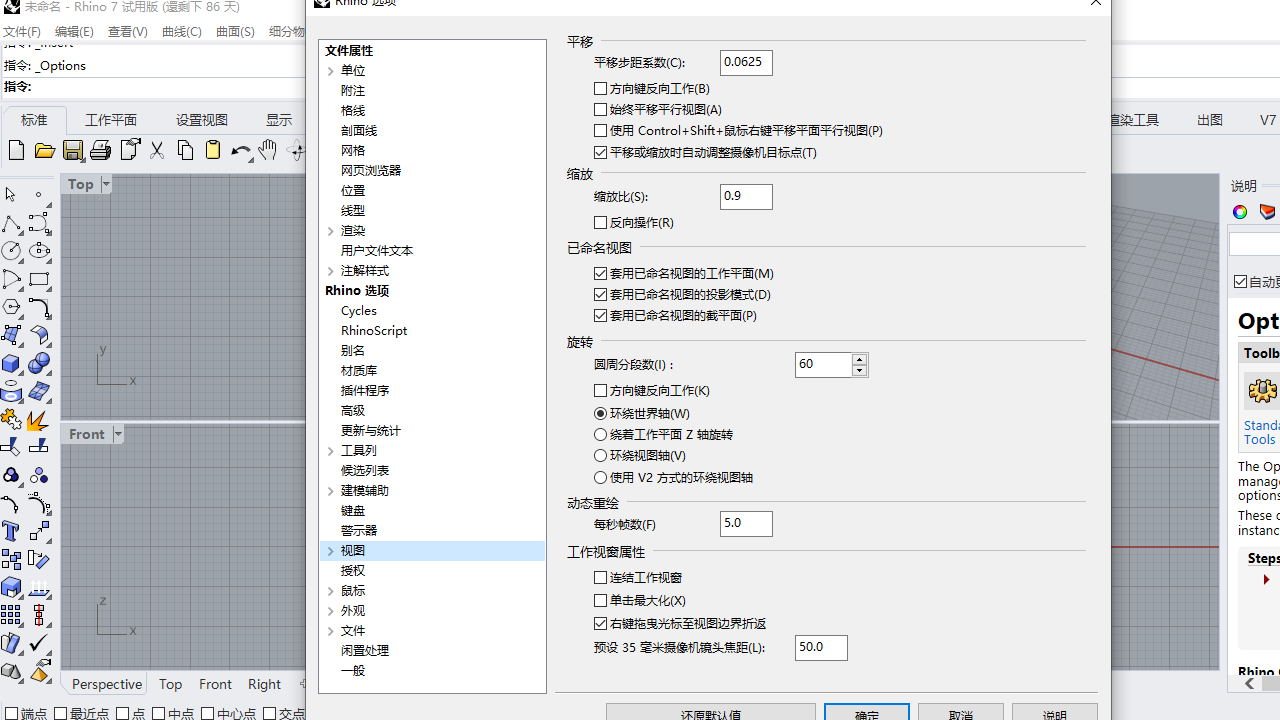Screen dimensions: 1280x720
Task: Check the 连结工作视窗 option
Action: [600, 578]
